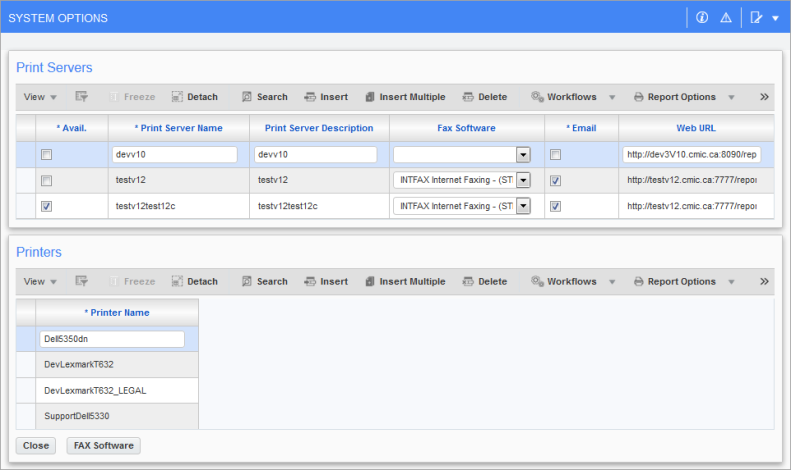Click Report Options in Printers toolbar

pyautogui.click(x=674, y=281)
